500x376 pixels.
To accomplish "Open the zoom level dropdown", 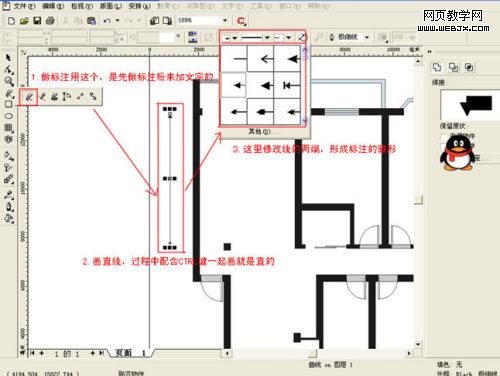I will click(x=225, y=21).
